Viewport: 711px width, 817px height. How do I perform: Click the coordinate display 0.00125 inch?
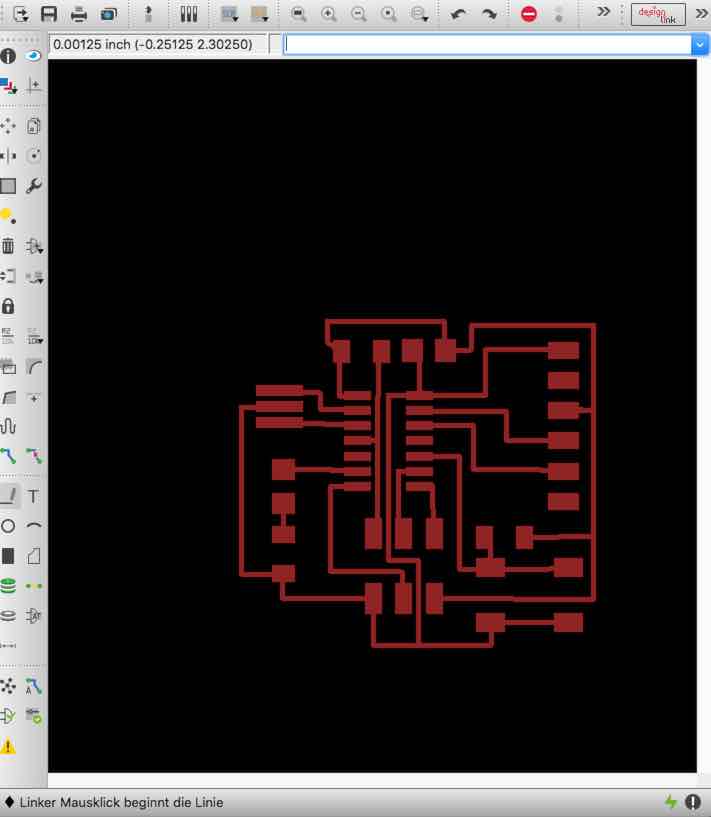158,45
